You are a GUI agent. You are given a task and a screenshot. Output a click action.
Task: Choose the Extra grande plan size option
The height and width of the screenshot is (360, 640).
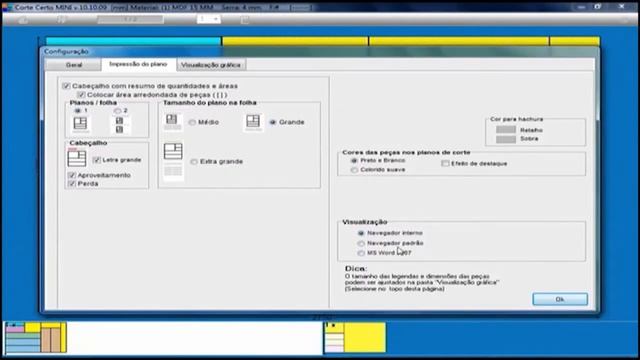(x=193, y=162)
